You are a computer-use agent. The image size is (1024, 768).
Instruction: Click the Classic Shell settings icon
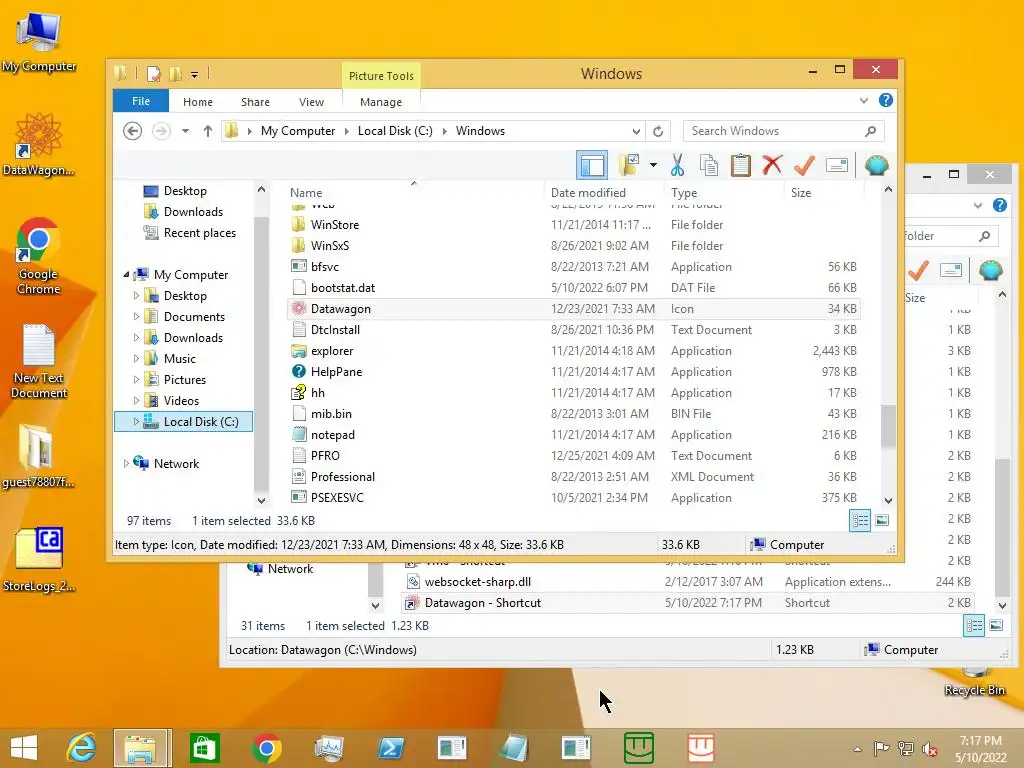point(876,165)
